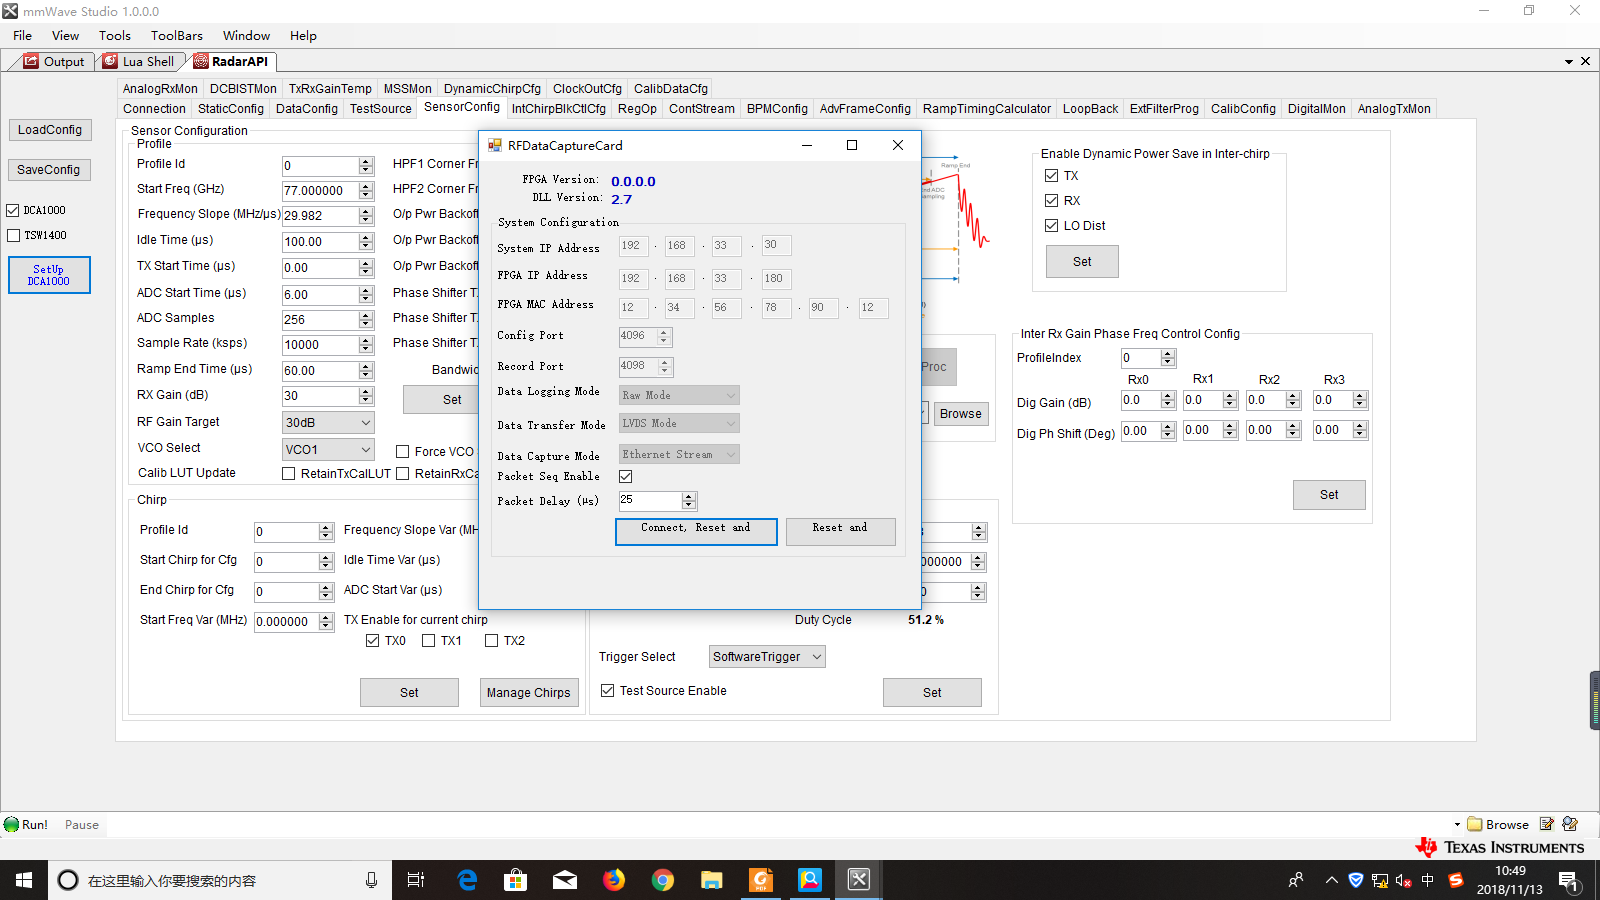Click the magnifier-and-pencil icon in bottom toolbar
The height and width of the screenshot is (900, 1600).
(x=1570, y=824)
